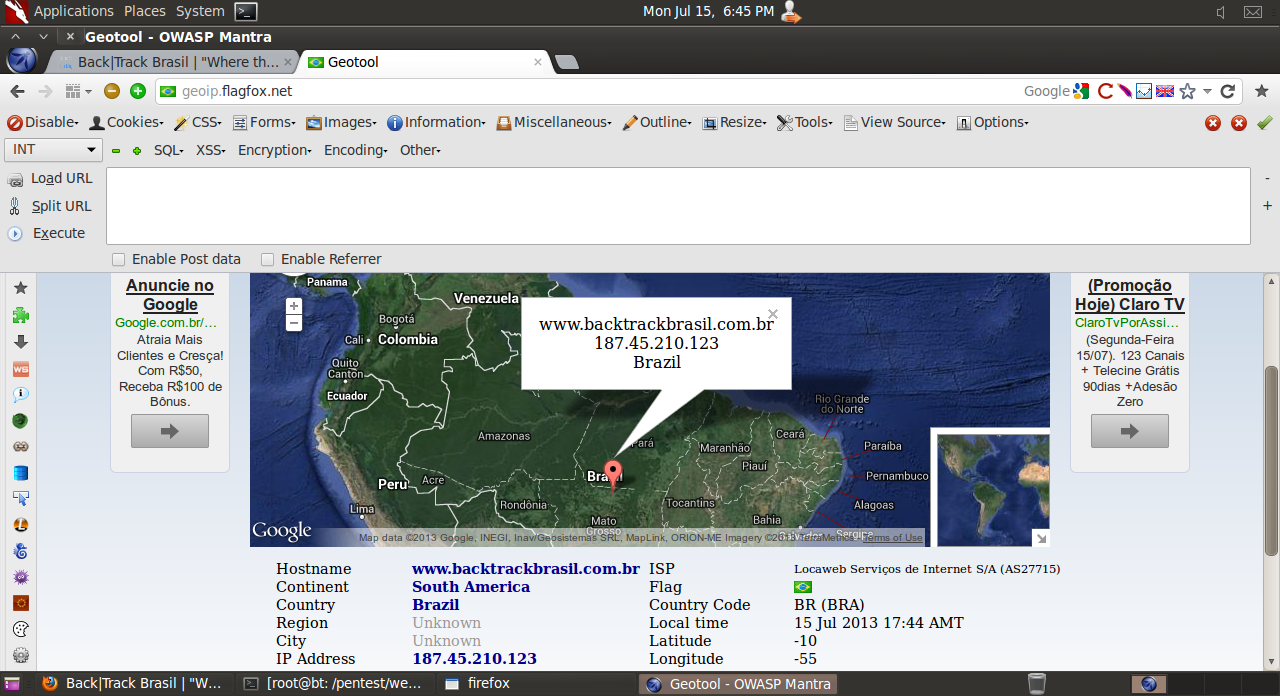Viewport: 1280px width, 696px height.
Task: Open the View Source toolbar menu
Action: click(895, 122)
